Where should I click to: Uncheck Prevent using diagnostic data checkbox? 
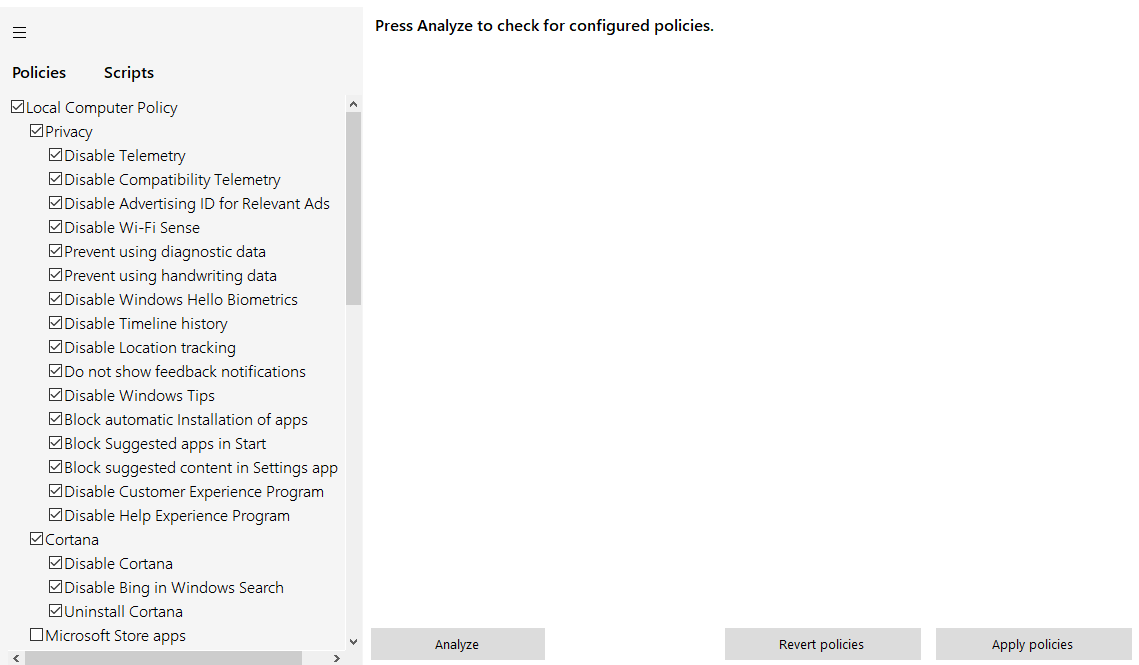55,251
